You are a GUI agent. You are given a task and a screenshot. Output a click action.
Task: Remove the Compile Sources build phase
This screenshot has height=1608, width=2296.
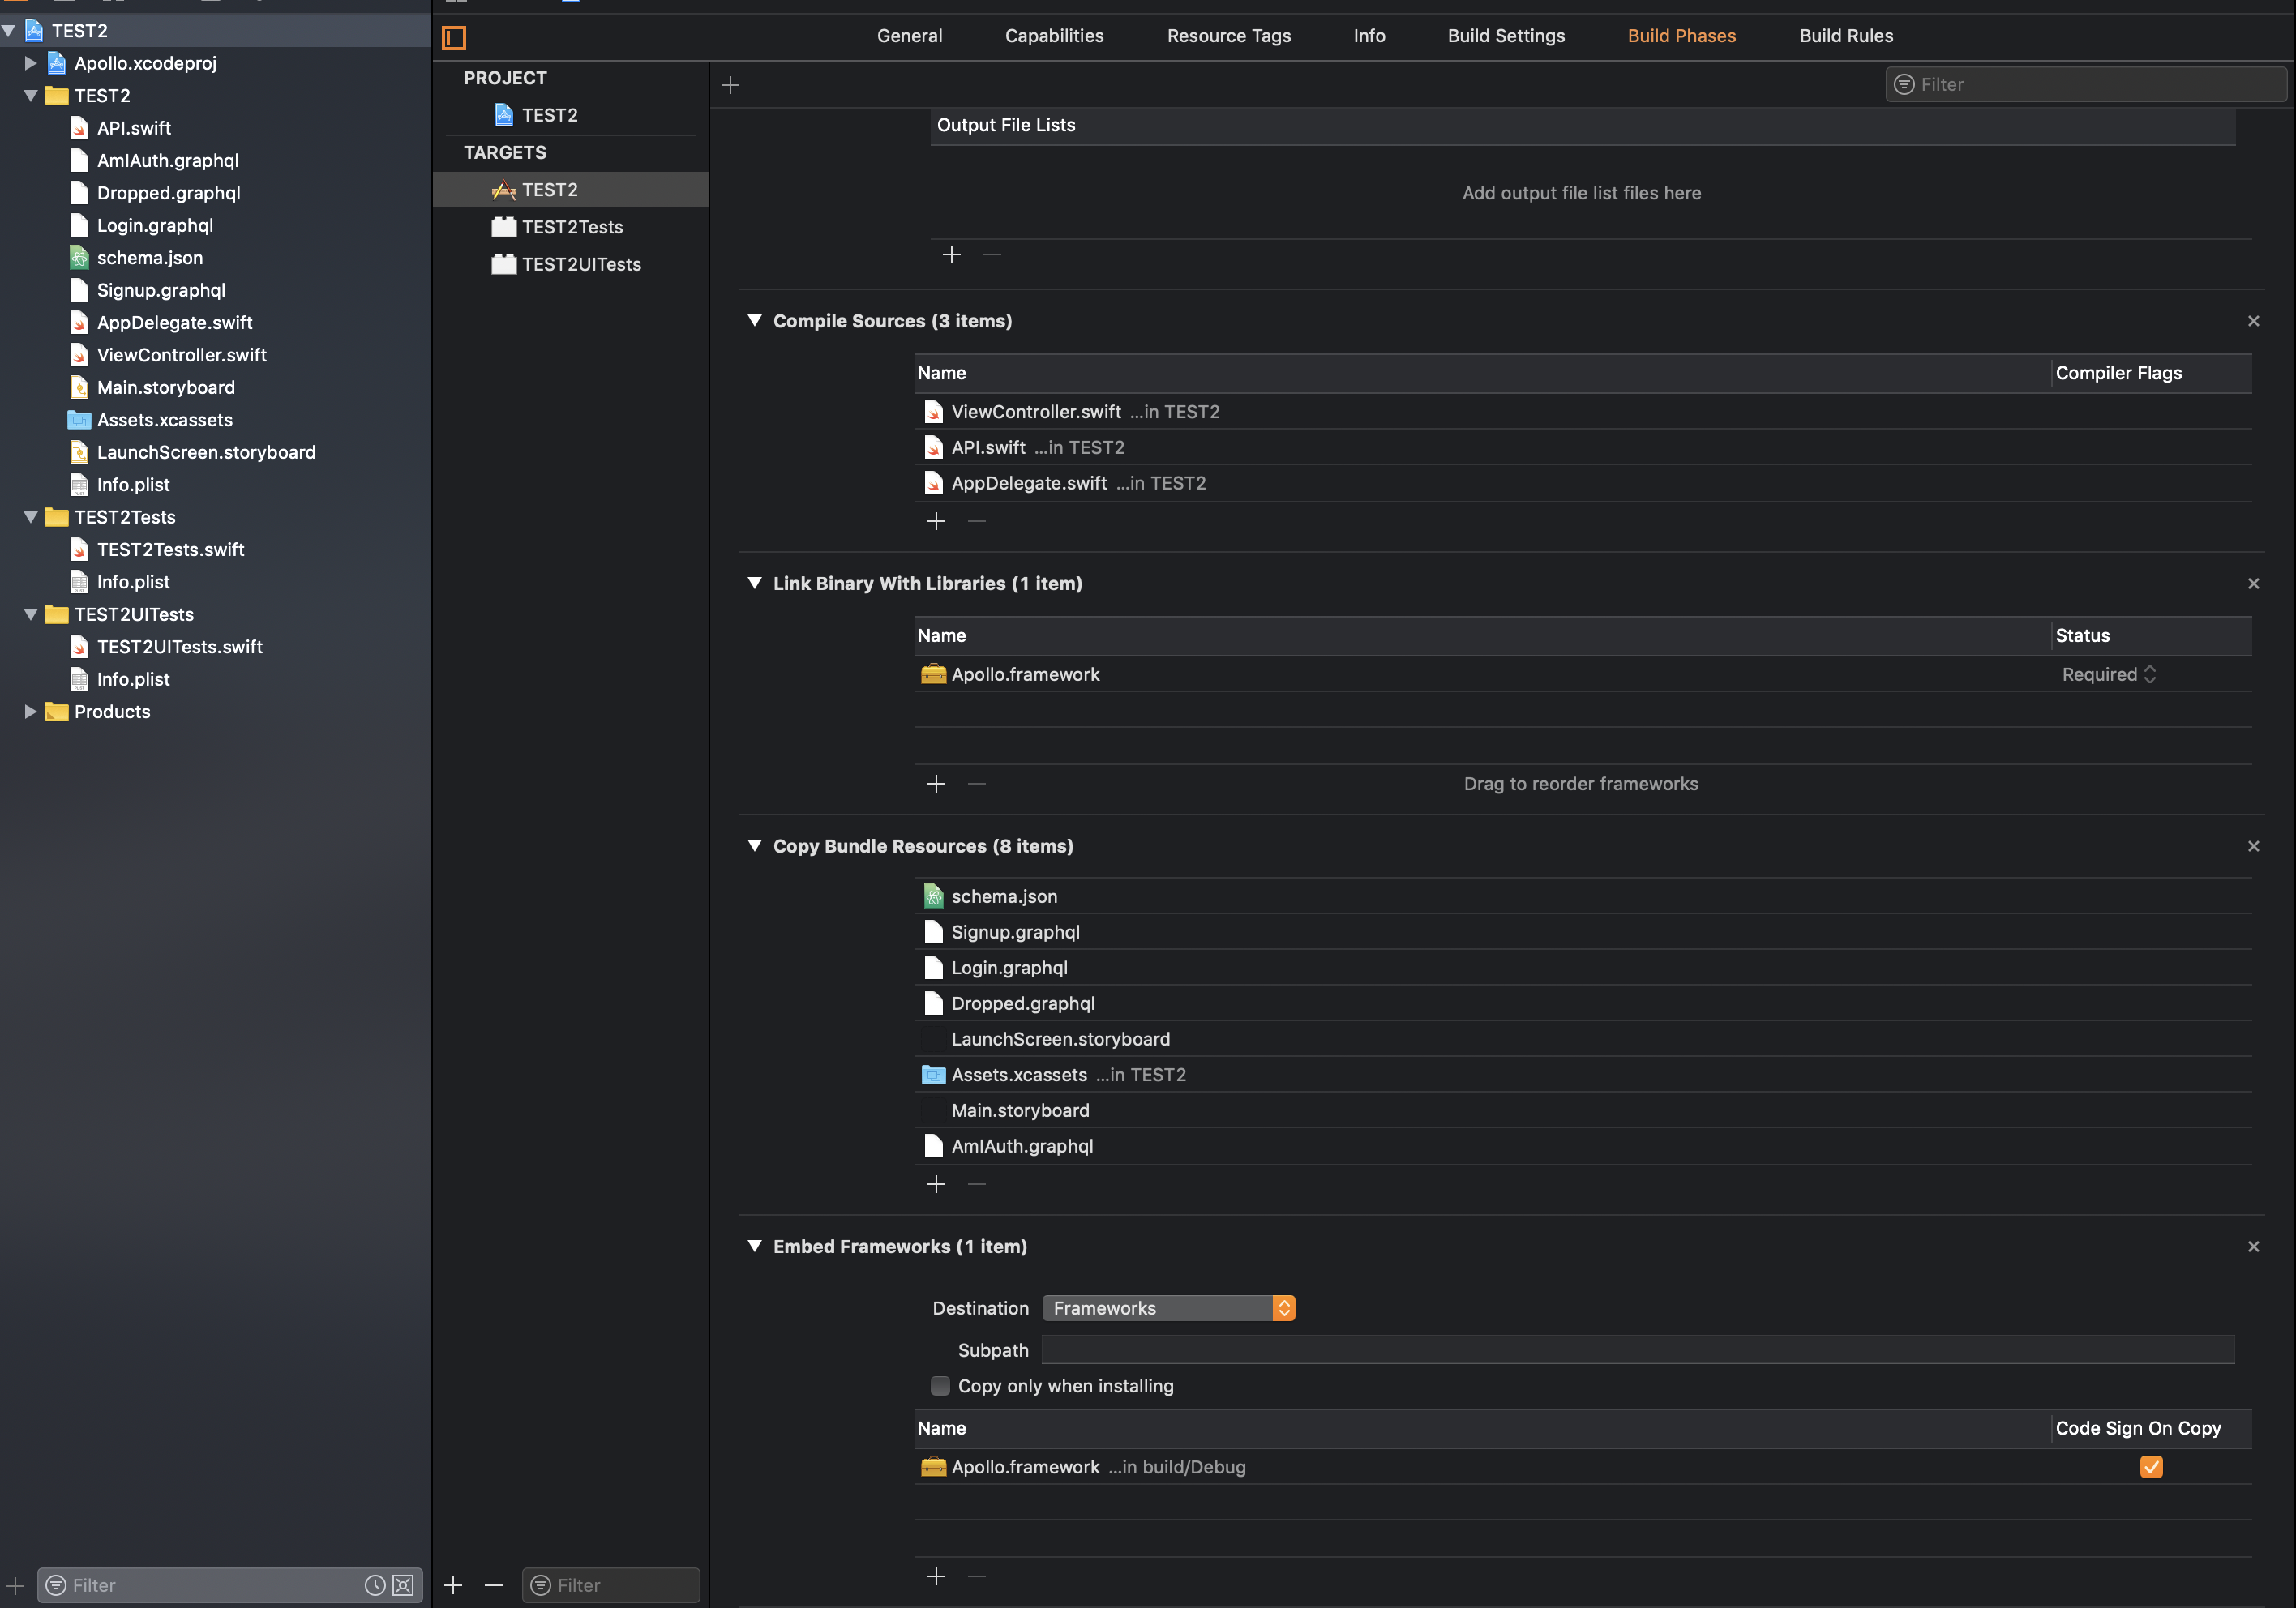point(2253,321)
